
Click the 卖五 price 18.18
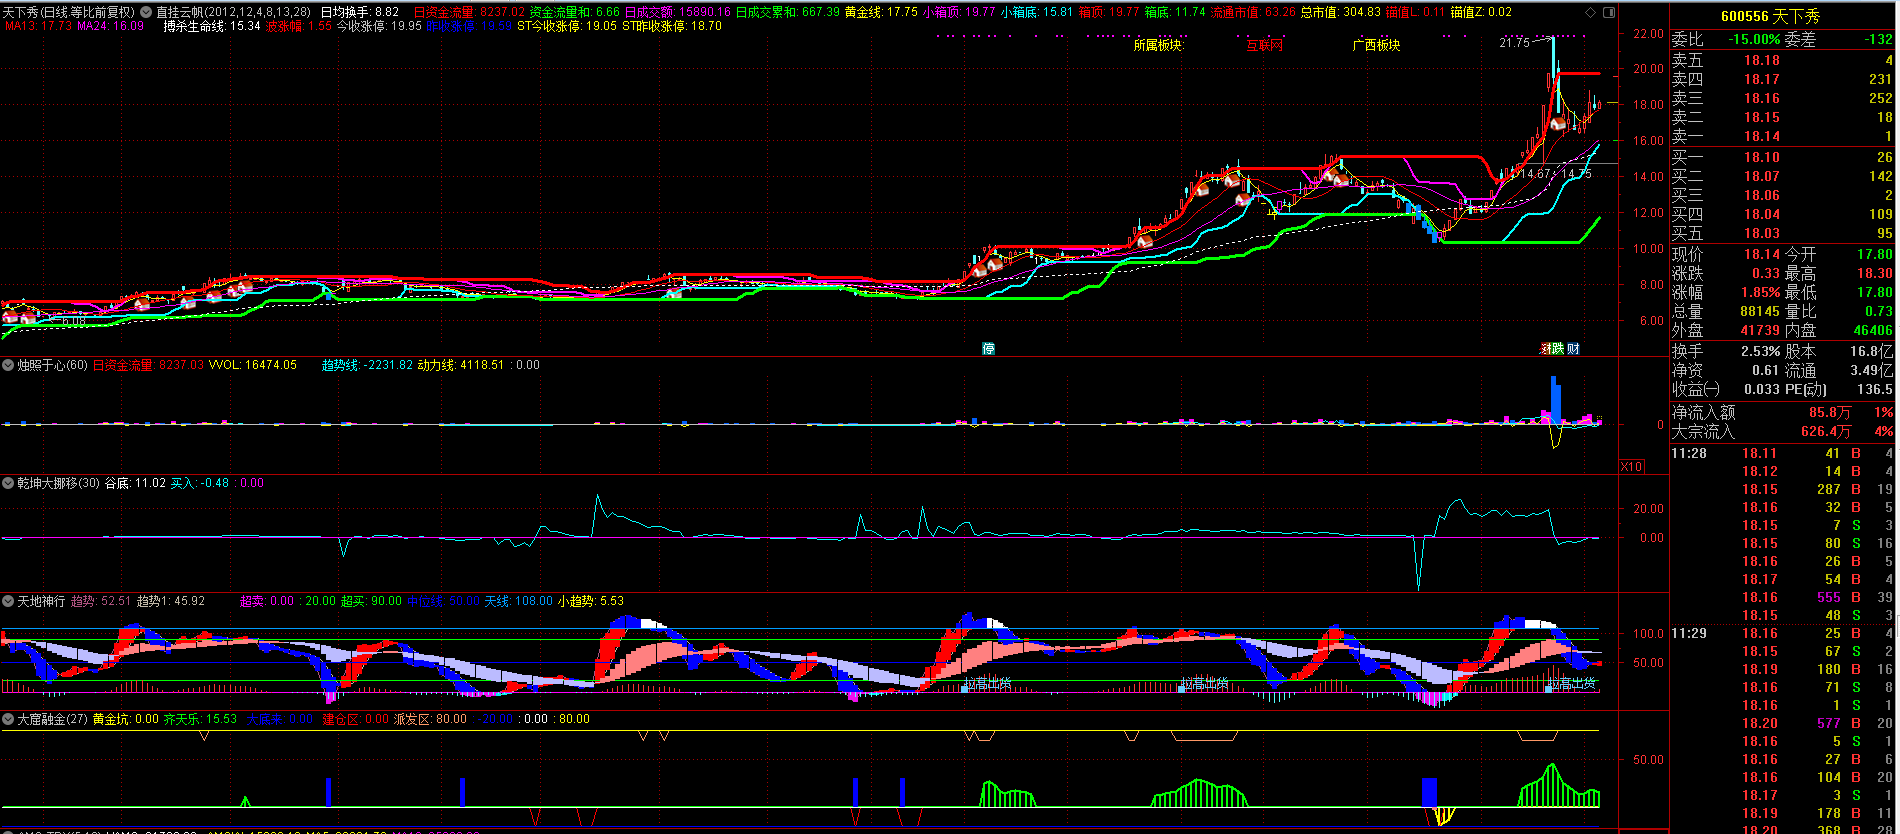[1762, 60]
